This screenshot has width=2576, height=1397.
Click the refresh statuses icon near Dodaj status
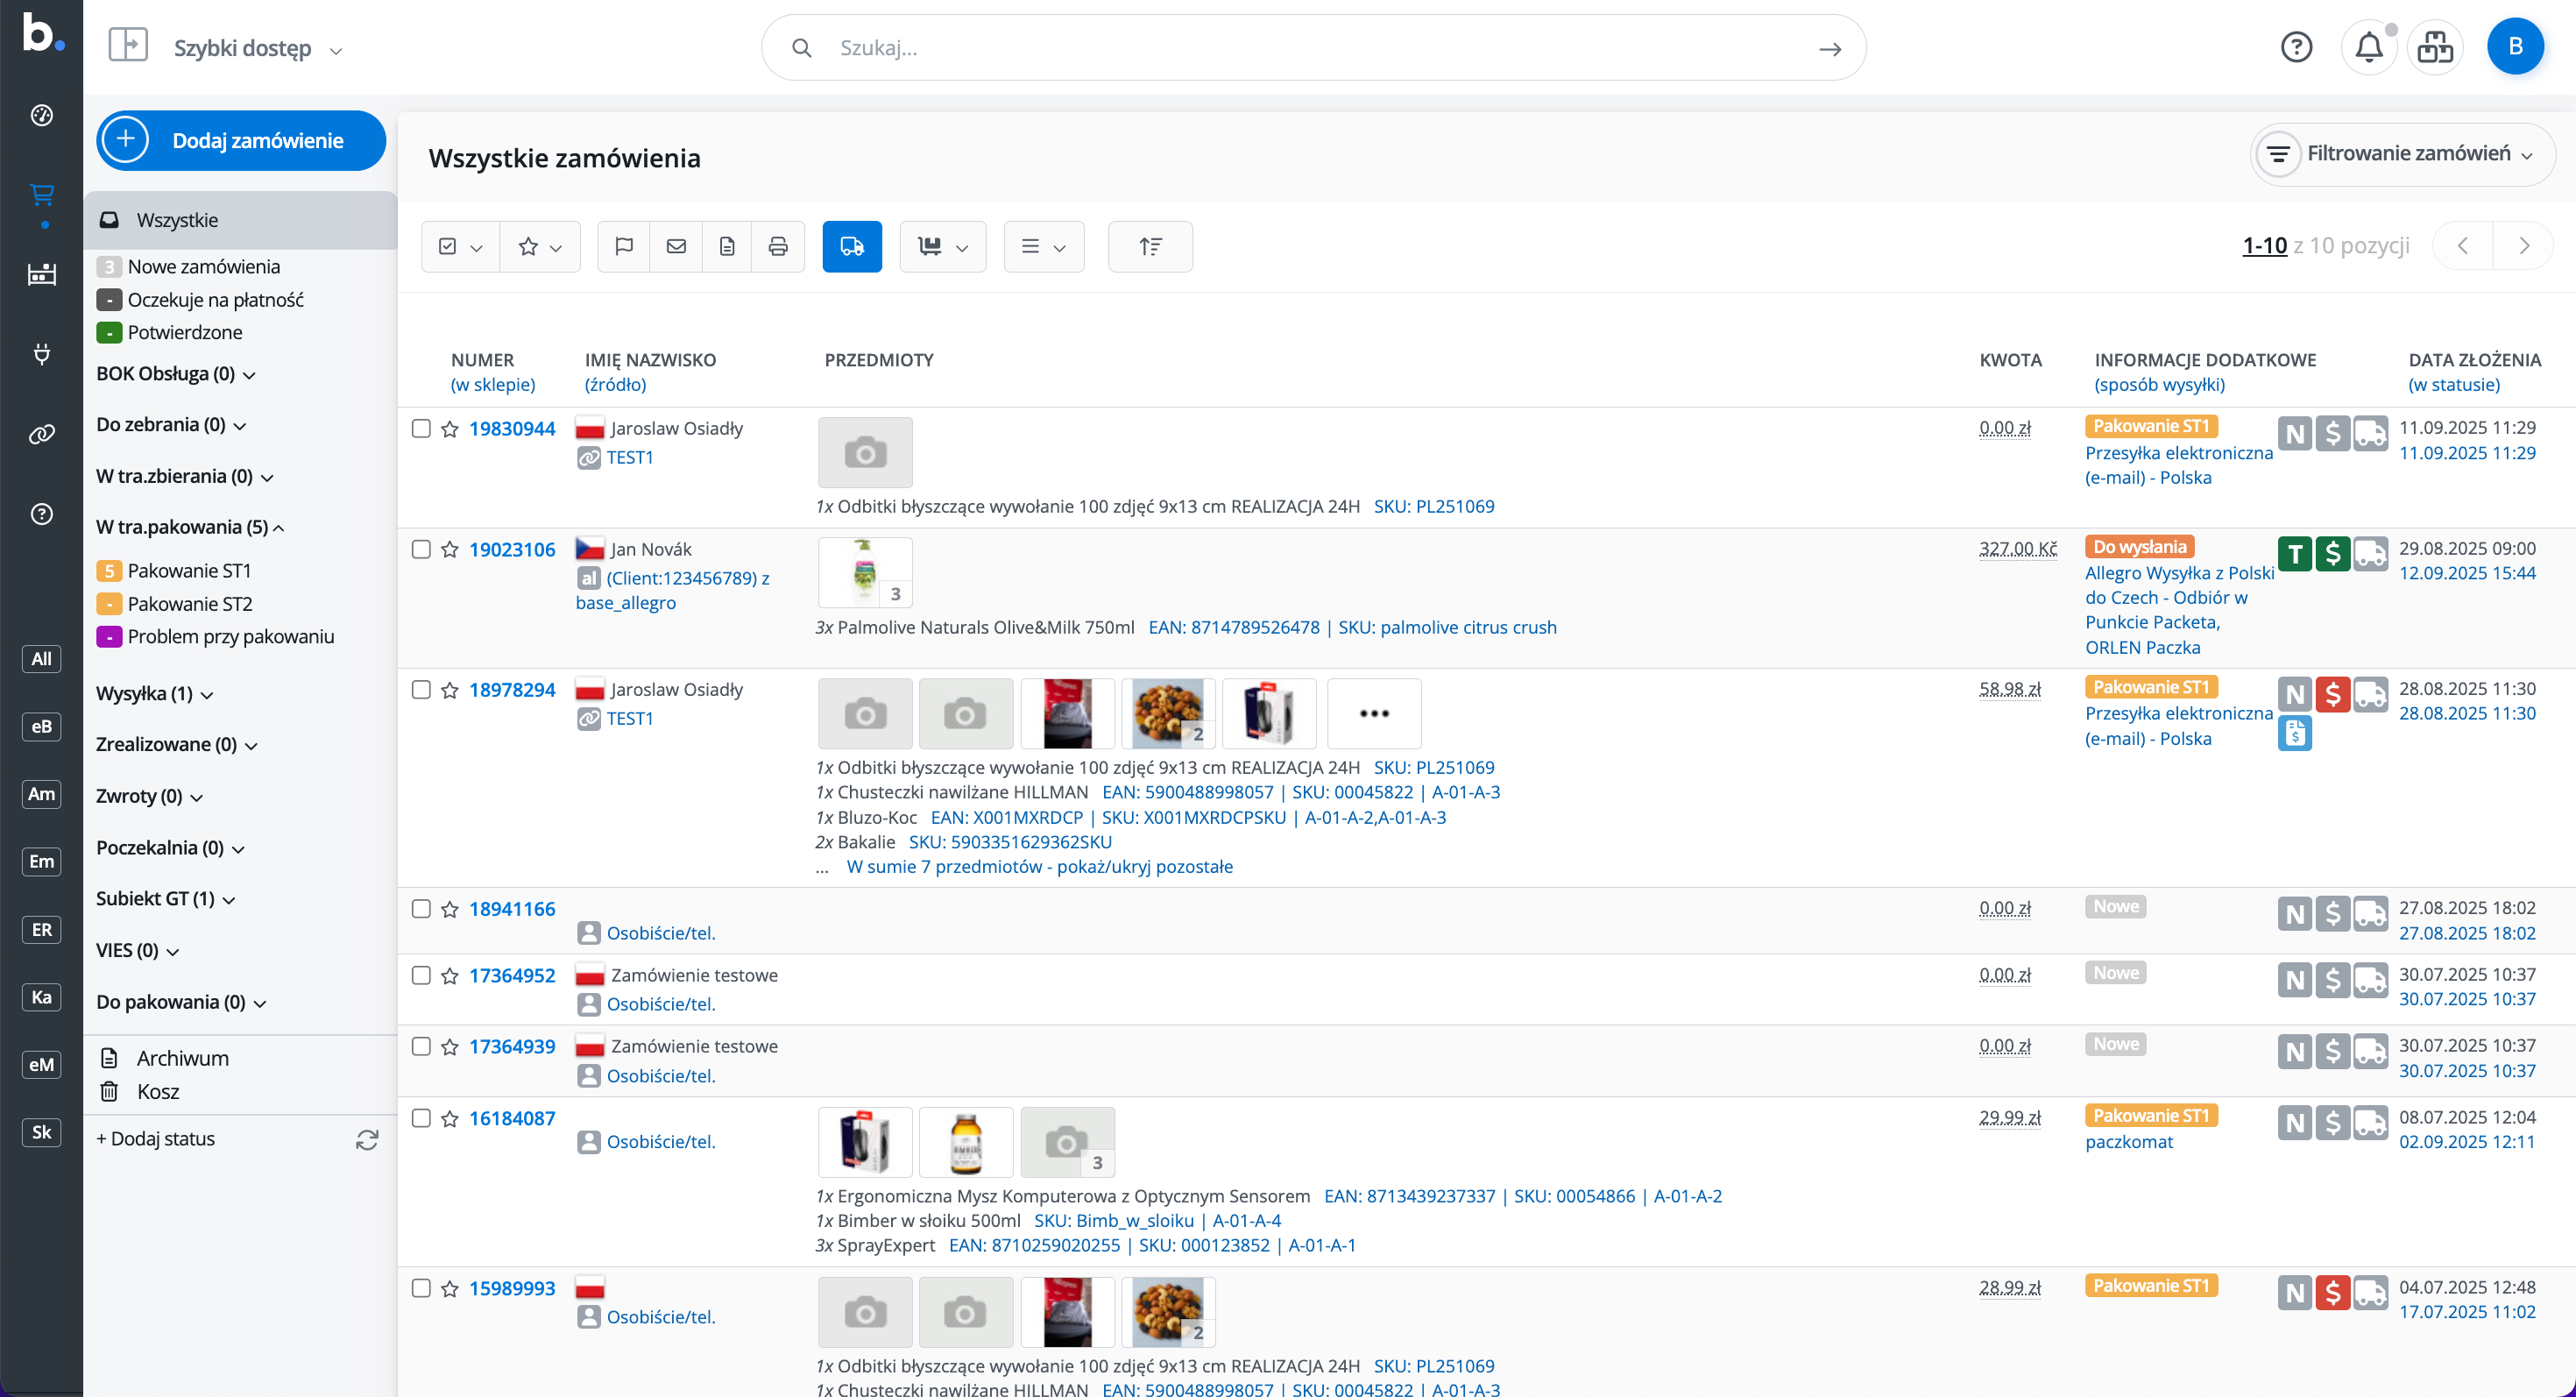pos(367,1140)
